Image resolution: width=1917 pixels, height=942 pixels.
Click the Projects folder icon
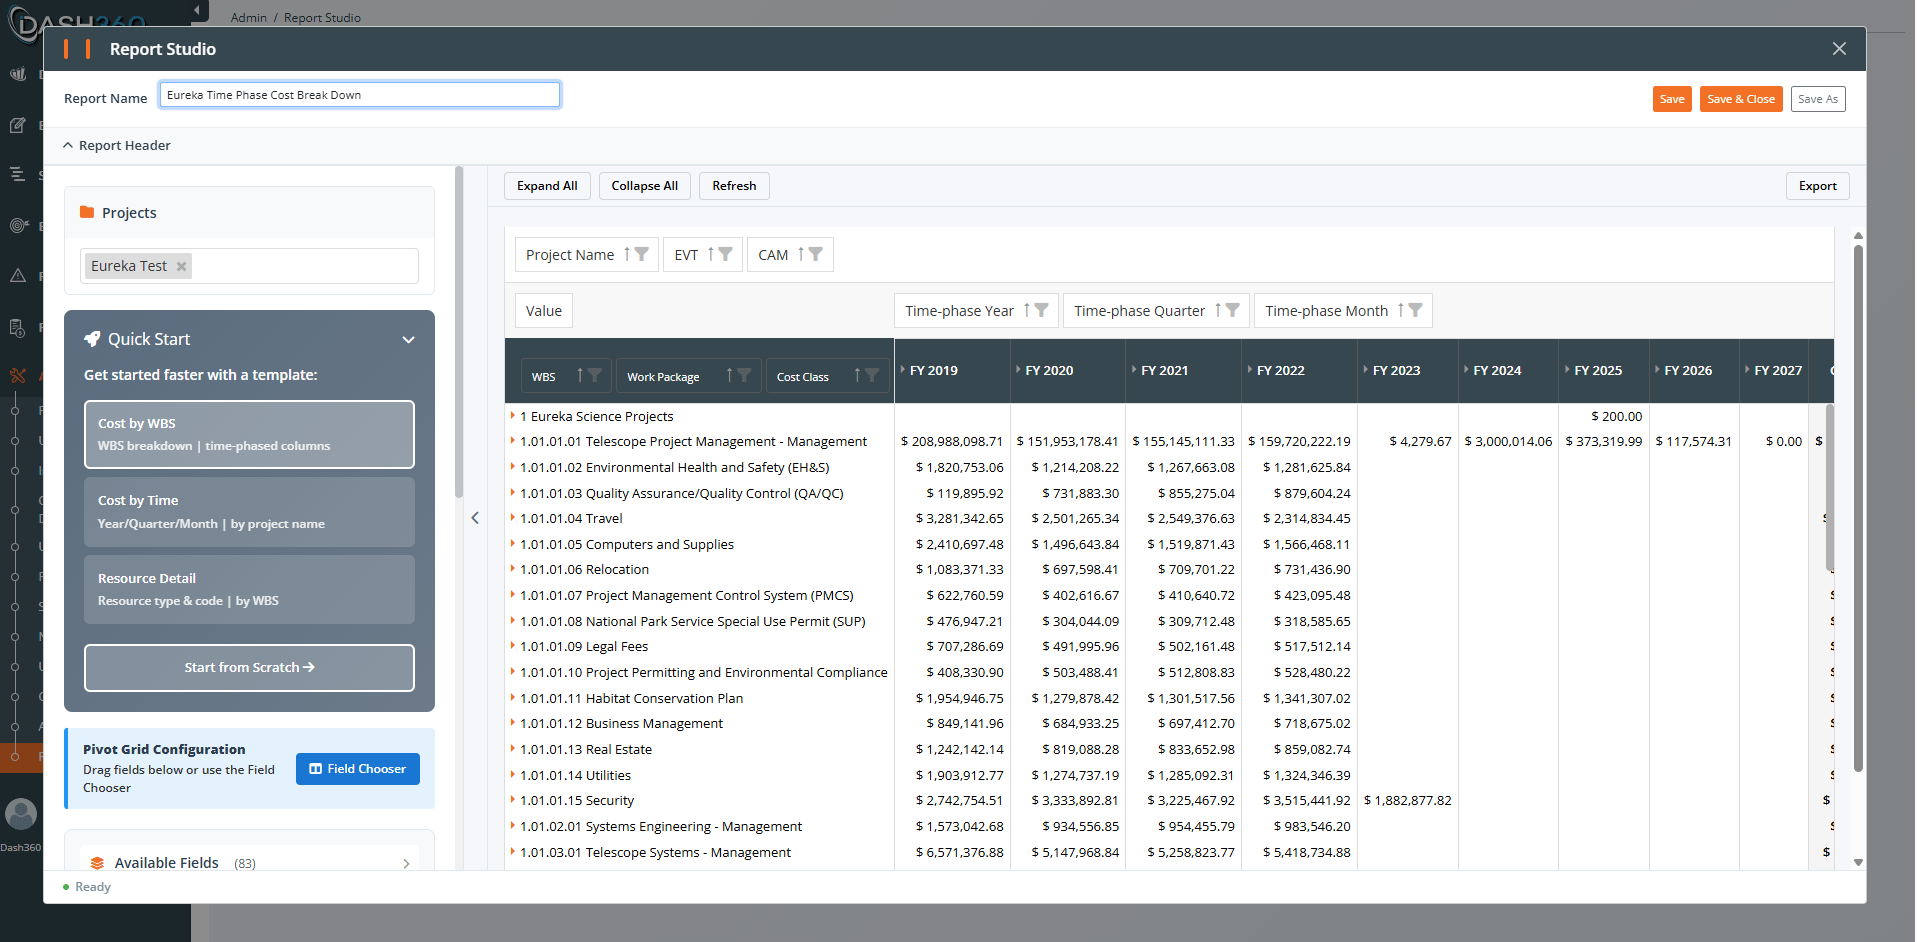[87, 212]
